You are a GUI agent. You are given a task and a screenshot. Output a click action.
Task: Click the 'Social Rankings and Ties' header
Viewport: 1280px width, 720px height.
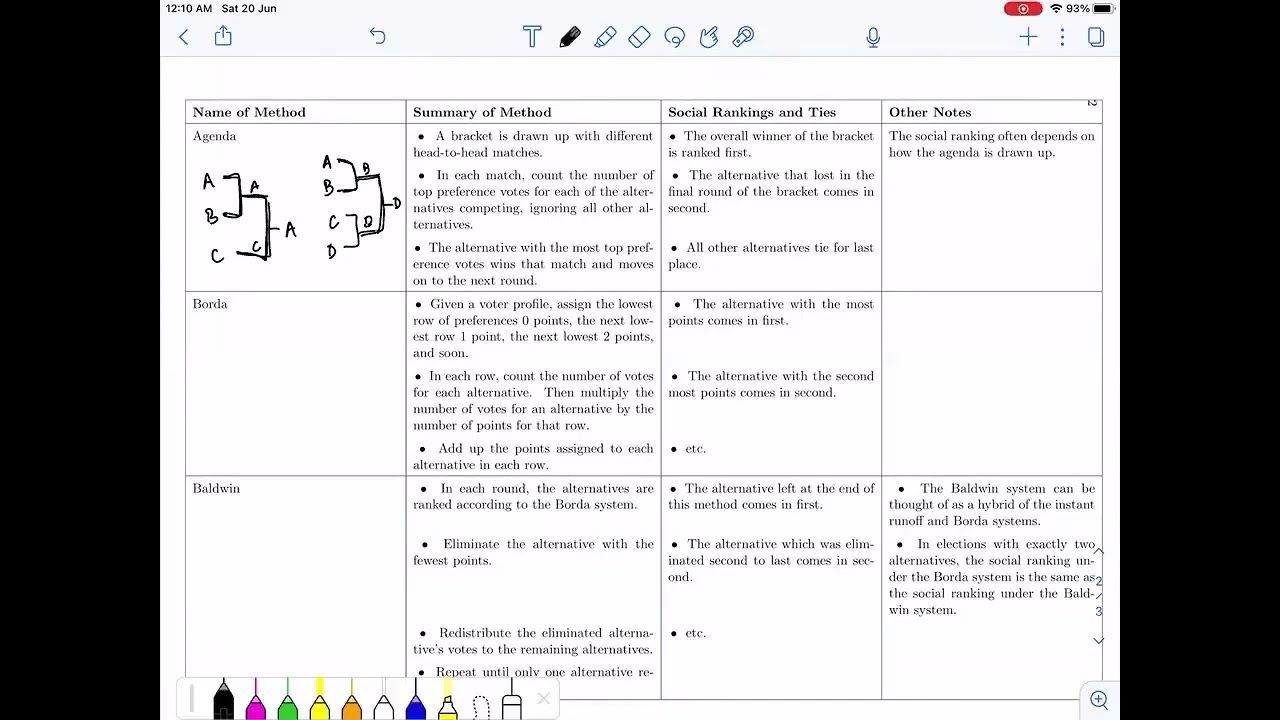pyautogui.click(x=751, y=112)
